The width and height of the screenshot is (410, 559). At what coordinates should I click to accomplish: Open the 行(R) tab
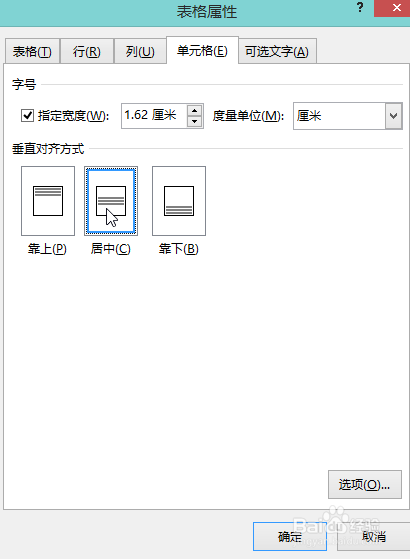tap(87, 52)
